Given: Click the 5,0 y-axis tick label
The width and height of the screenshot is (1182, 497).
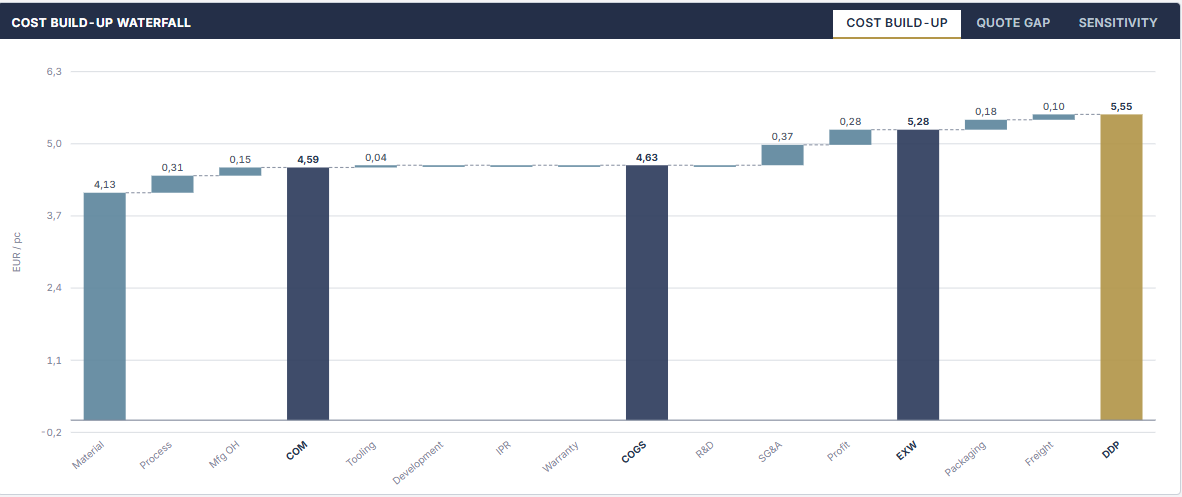Looking at the screenshot, I should point(54,143).
